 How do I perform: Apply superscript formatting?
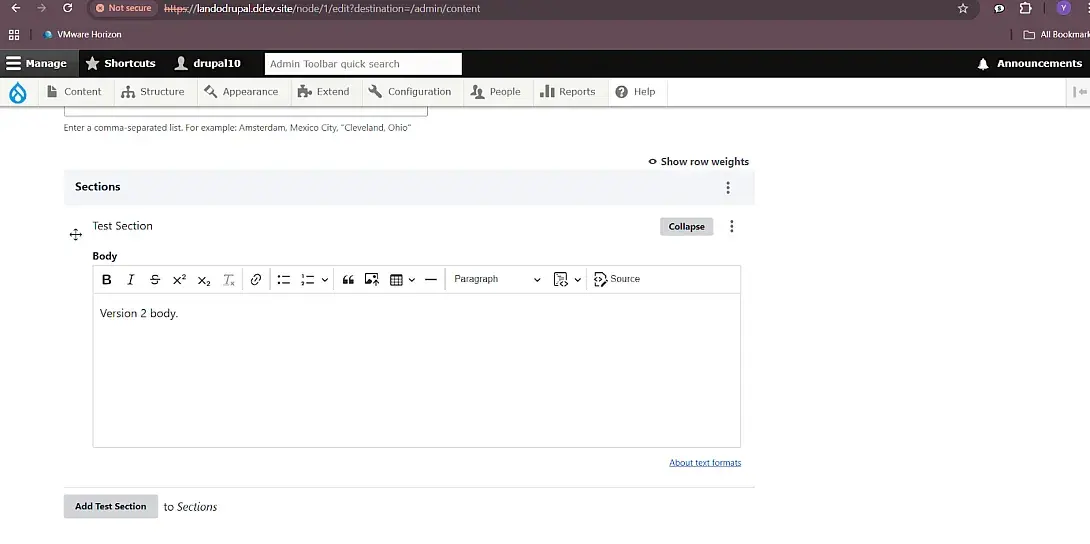coord(179,279)
